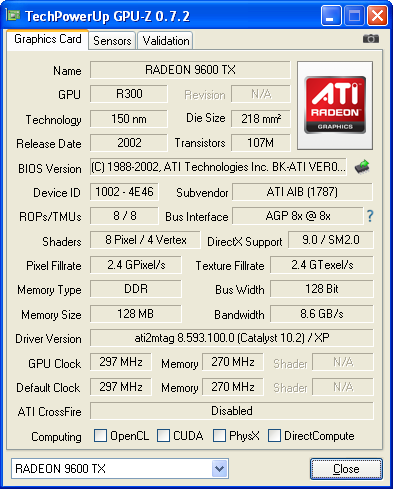Click the bus interface question mark
This screenshot has height=489, width=393.
point(370,216)
